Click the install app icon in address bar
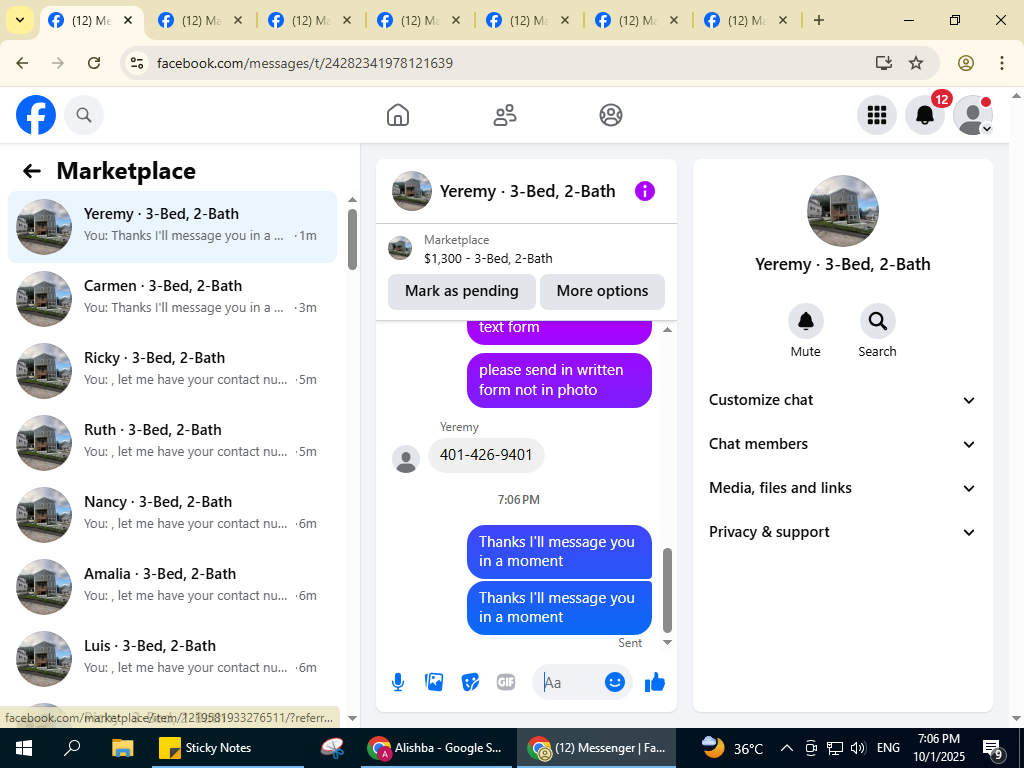Image resolution: width=1024 pixels, height=768 pixels. (884, 63)
